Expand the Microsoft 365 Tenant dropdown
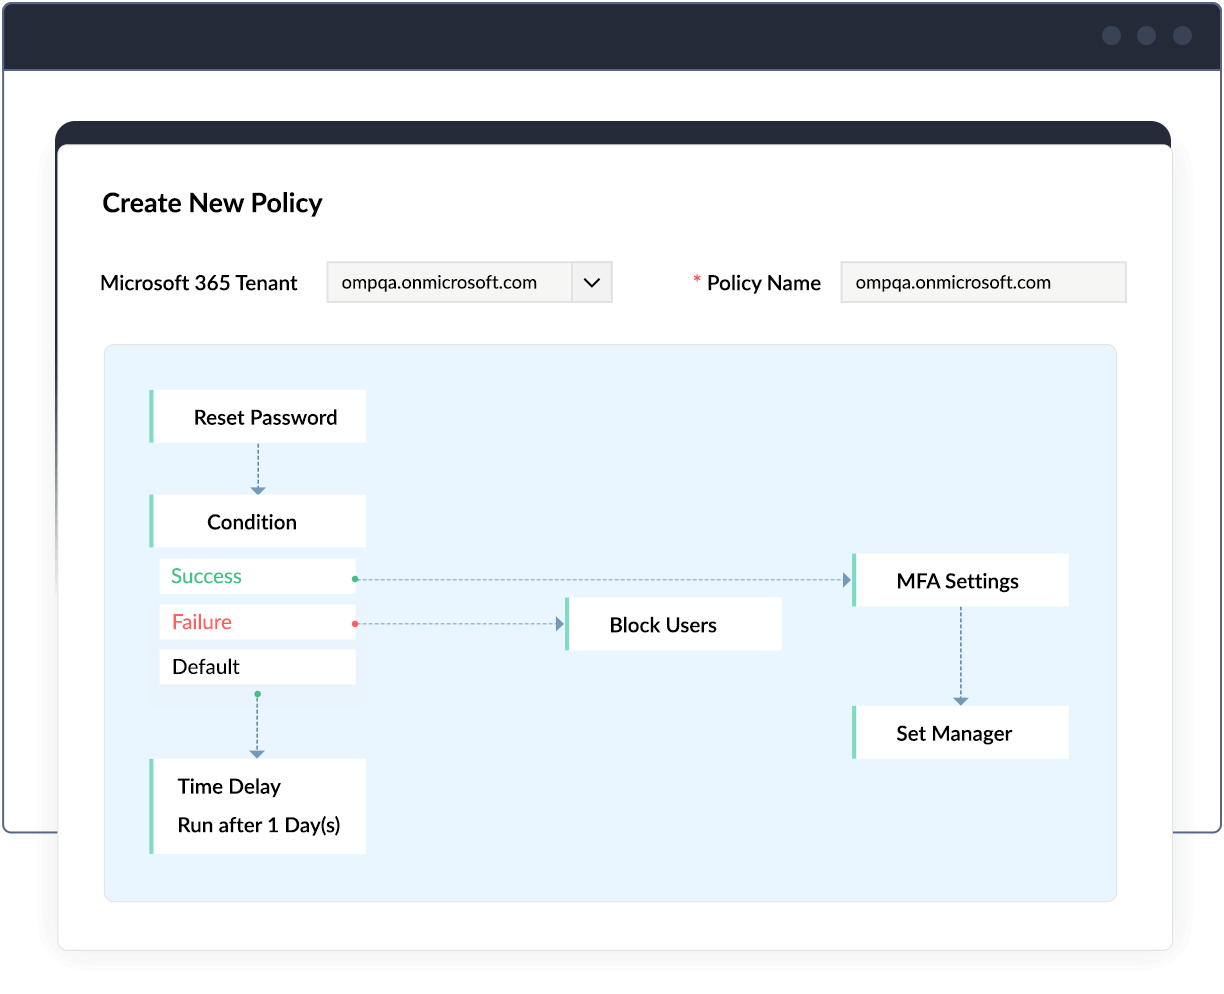This screenshot has height=994, width=1224. (468, 282)
